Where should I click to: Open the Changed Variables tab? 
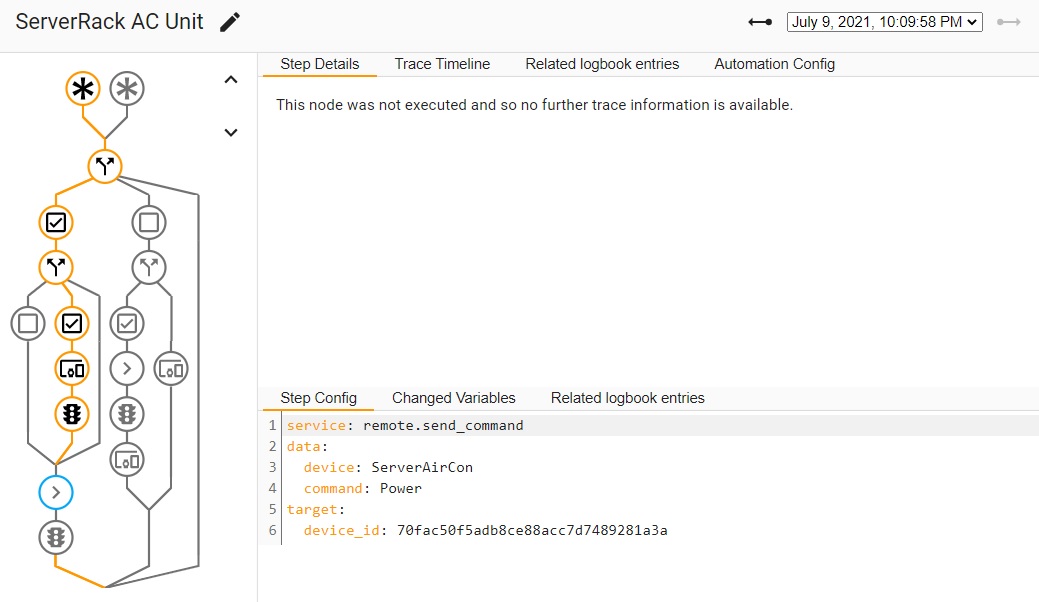pyautogui.click(x=454, y=398)
